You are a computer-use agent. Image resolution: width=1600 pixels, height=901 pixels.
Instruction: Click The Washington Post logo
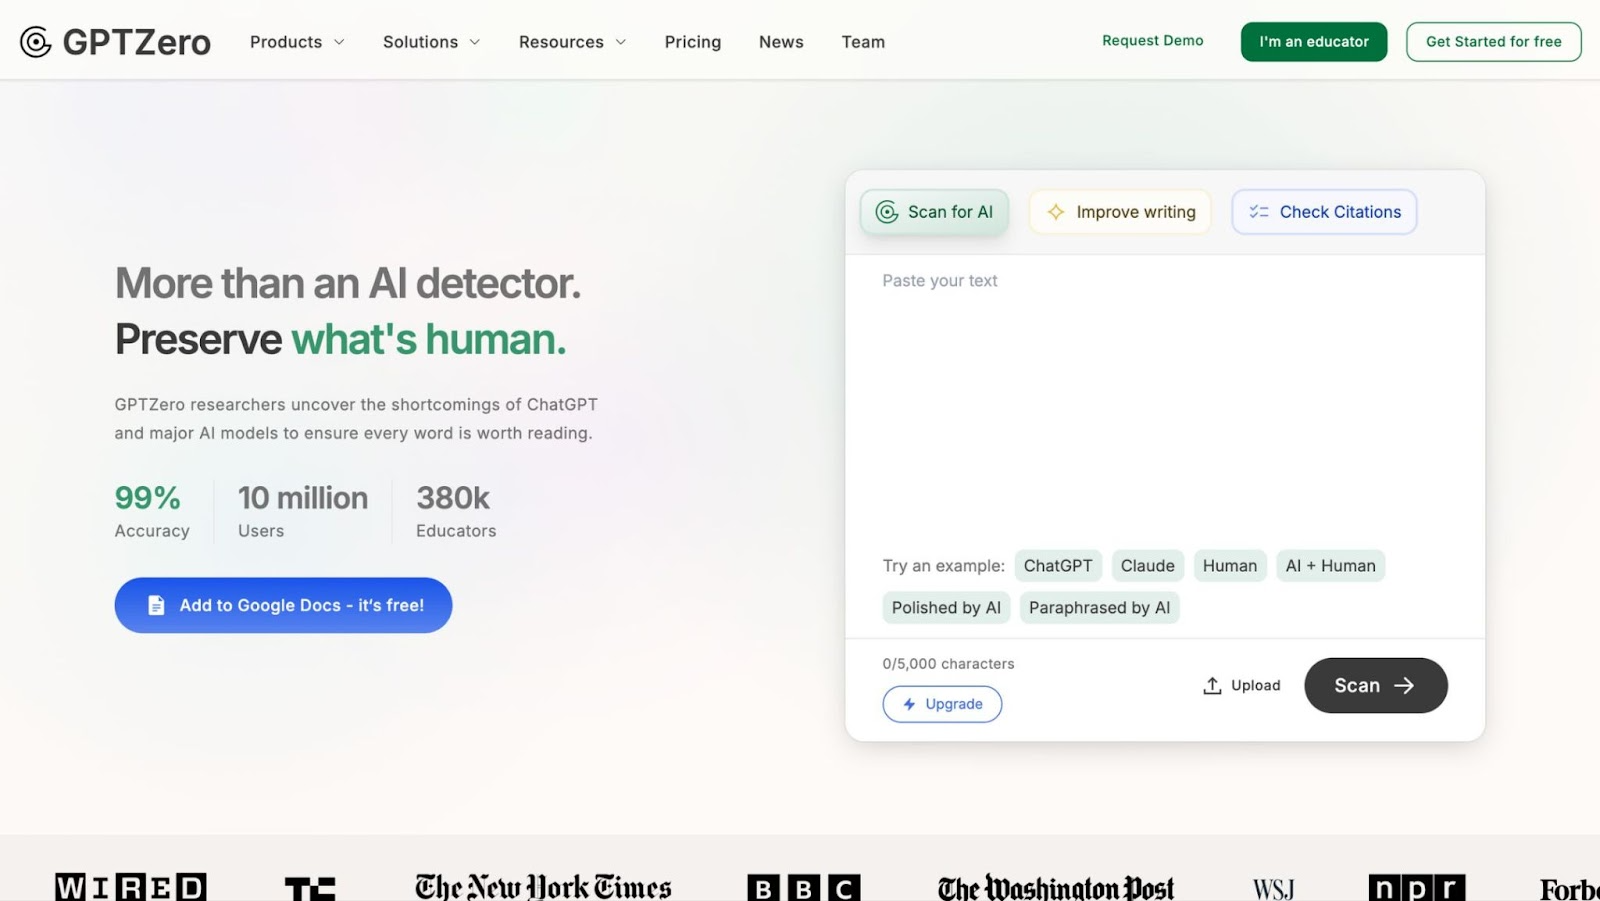tap(1056, 887)
